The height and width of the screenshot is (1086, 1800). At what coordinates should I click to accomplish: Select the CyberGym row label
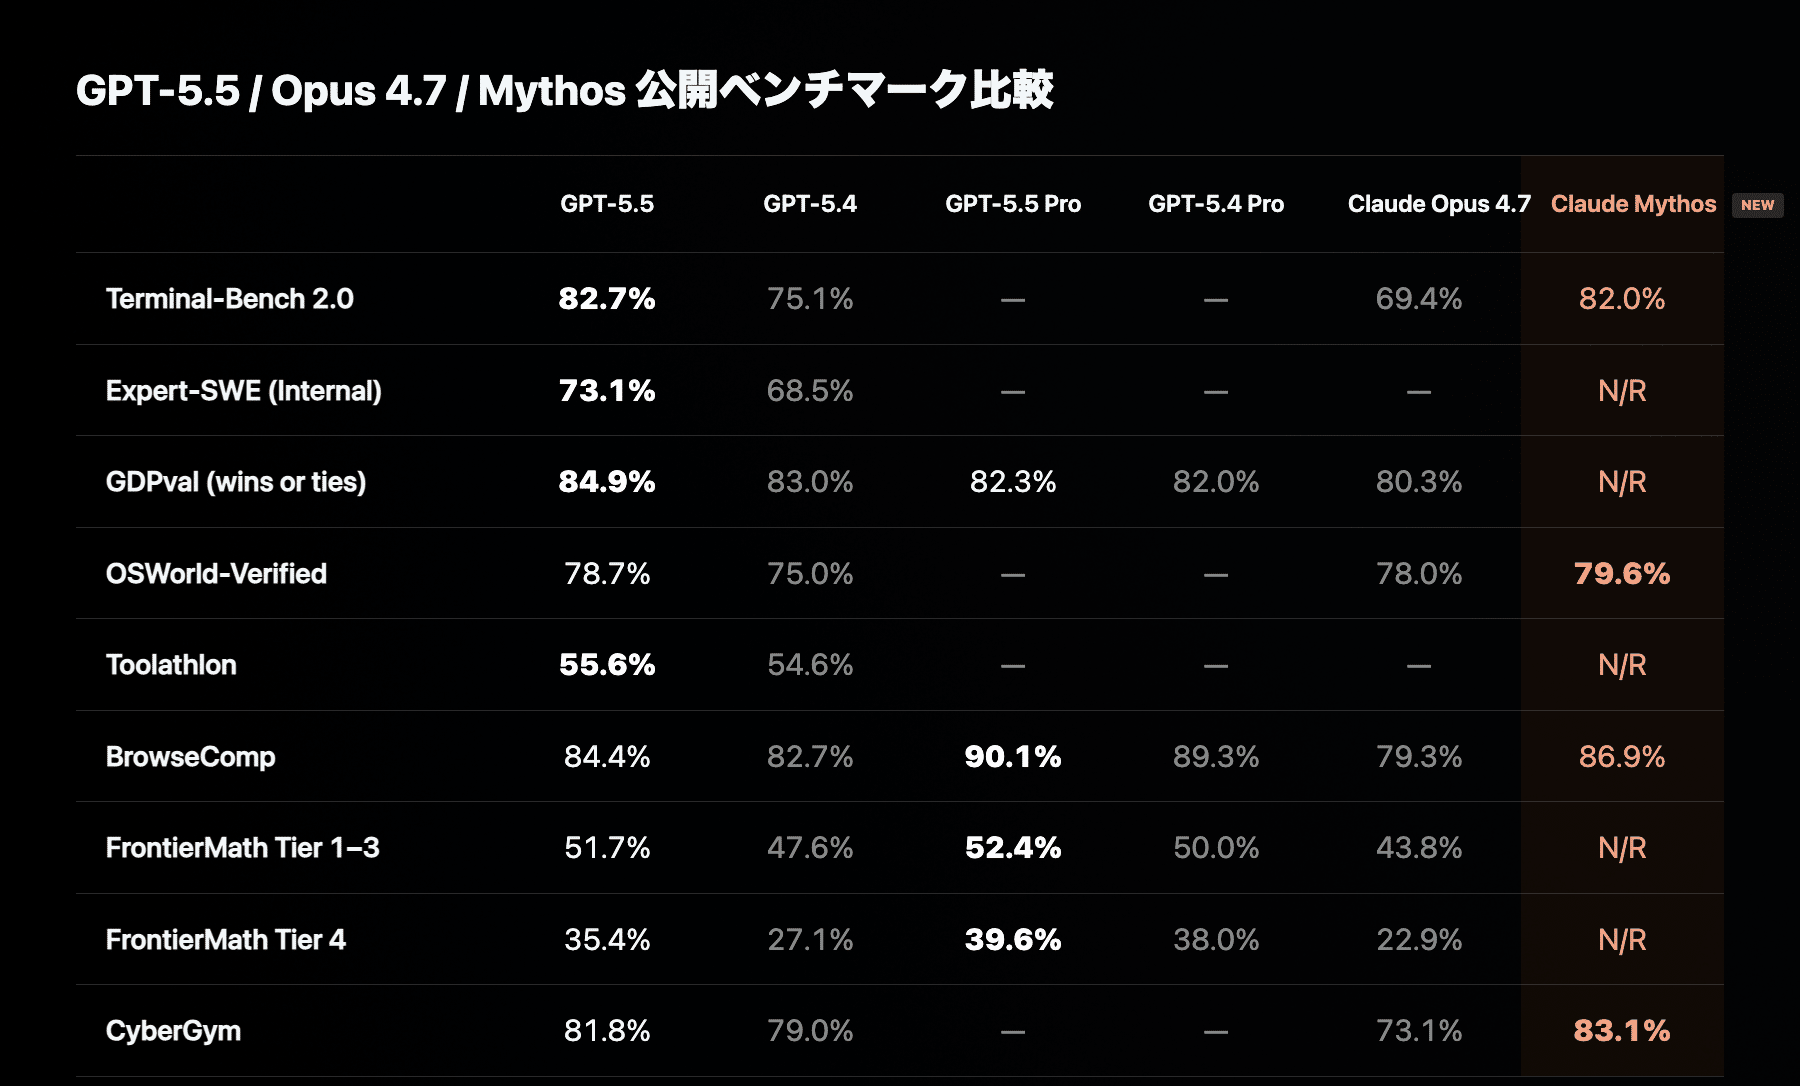(x=173, y=1031)
